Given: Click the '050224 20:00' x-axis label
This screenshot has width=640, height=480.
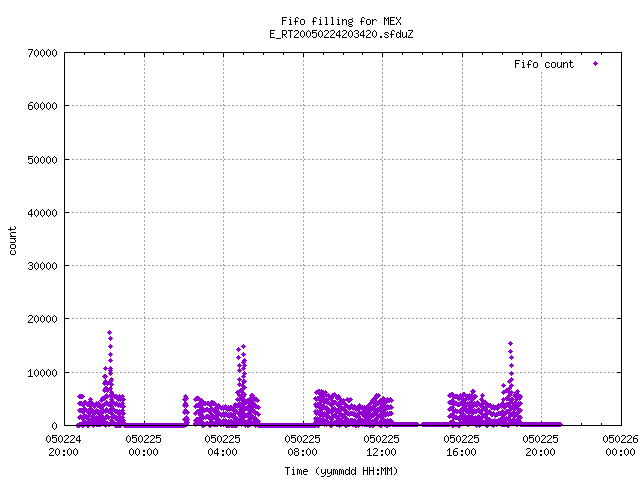Looking at the screenshot, I should click(x=63, y=446).
